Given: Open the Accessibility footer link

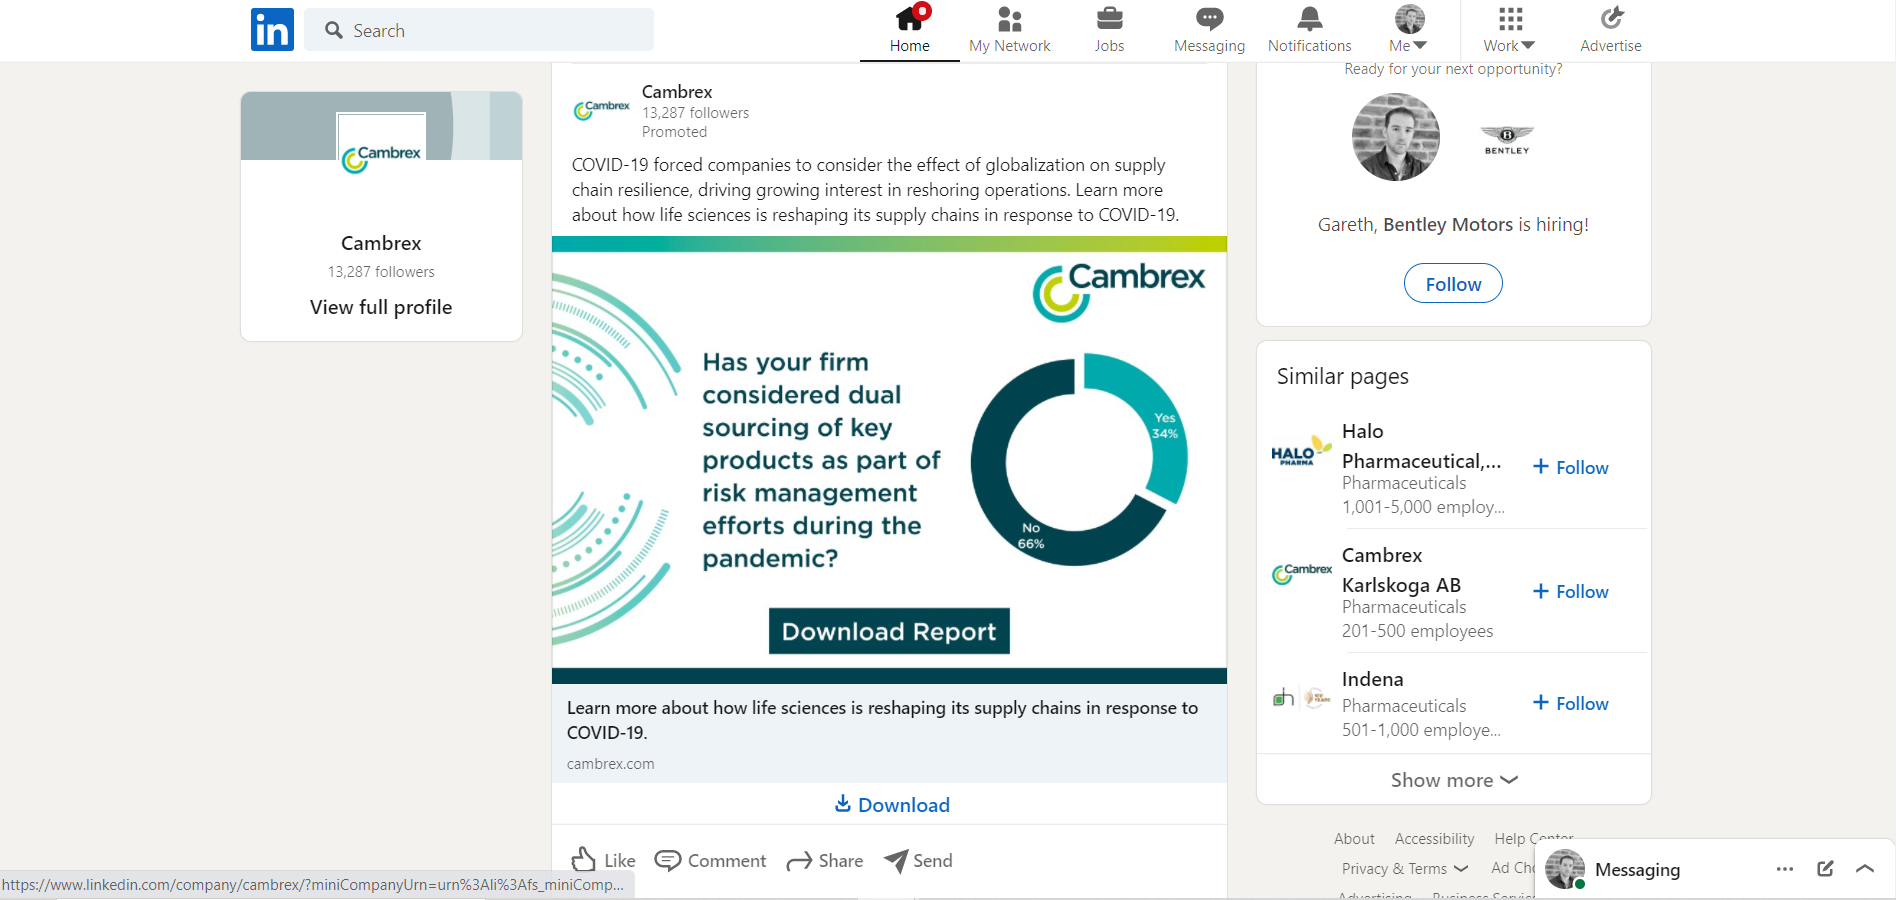Looking at the screenshot, I should pyautogui.click(x=1434, y=839).
